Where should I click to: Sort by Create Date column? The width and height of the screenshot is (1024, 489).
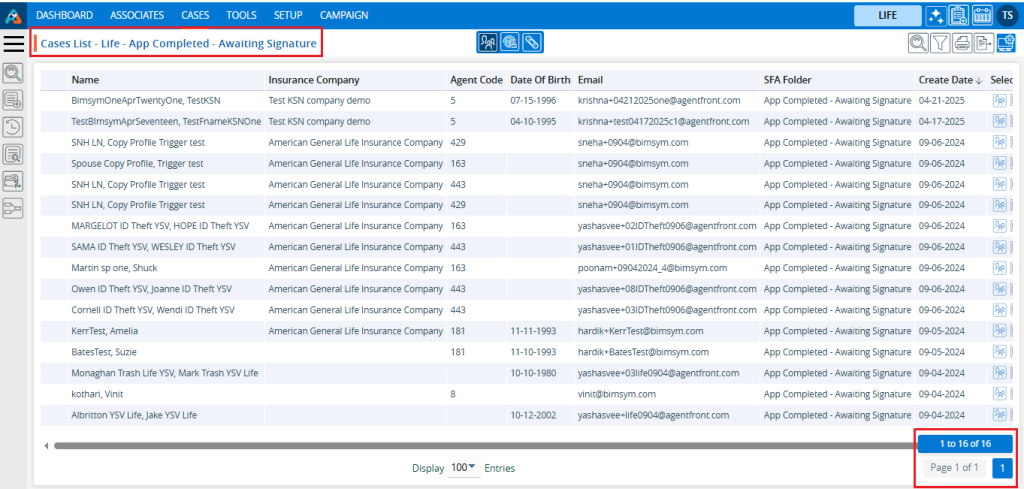(x=950, y=80)
